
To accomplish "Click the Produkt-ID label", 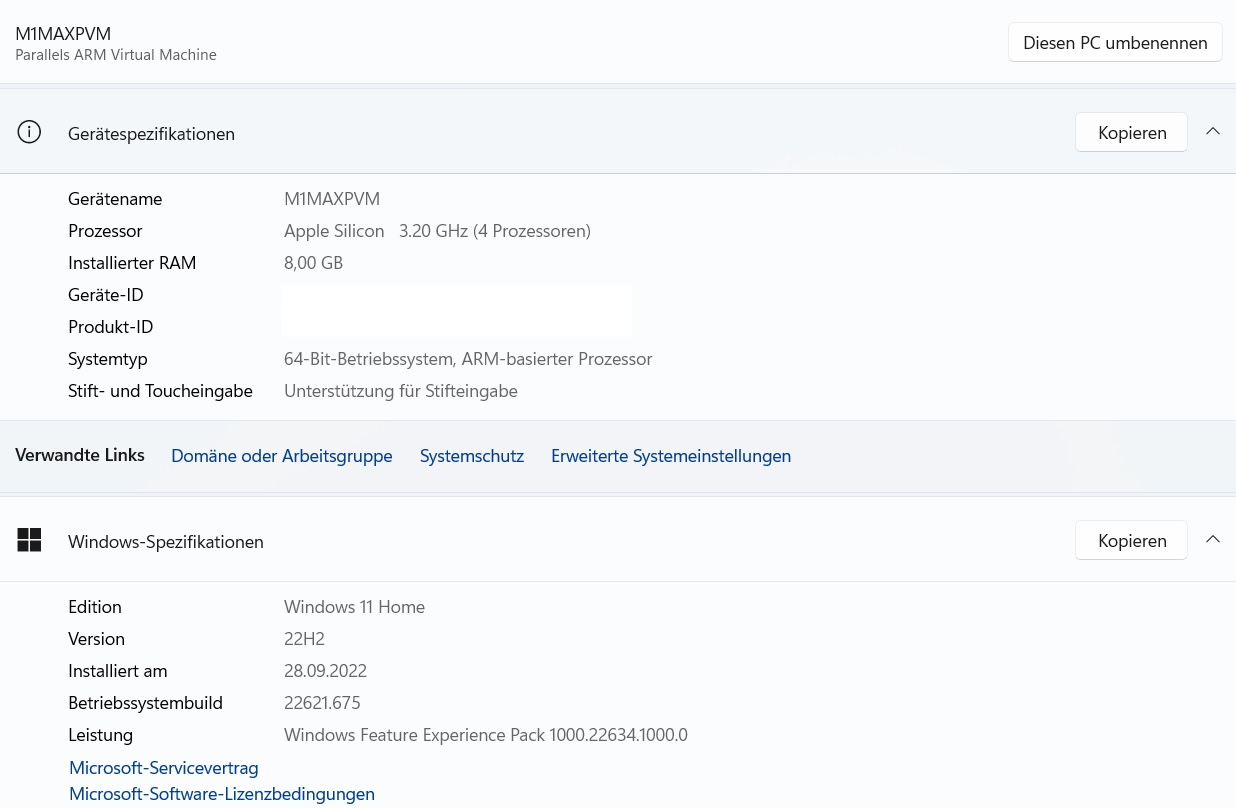I will 111,327.
